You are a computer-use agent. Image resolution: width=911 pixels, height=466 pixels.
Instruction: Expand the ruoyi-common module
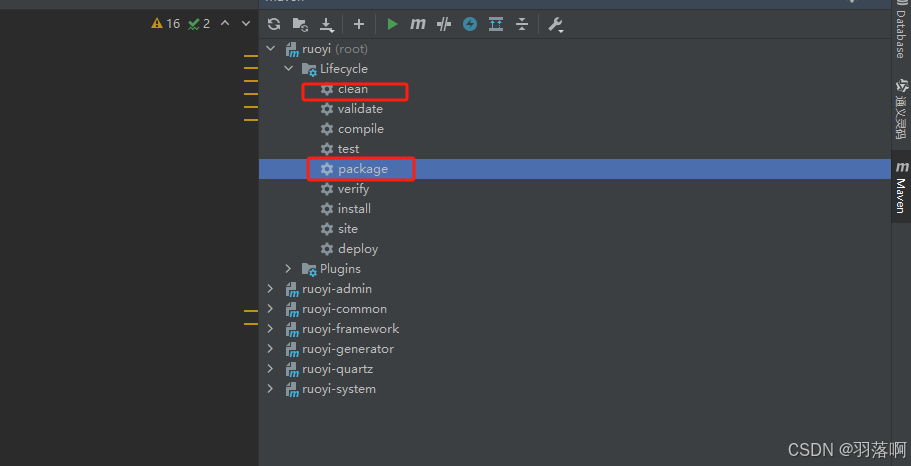pos(271,309)
